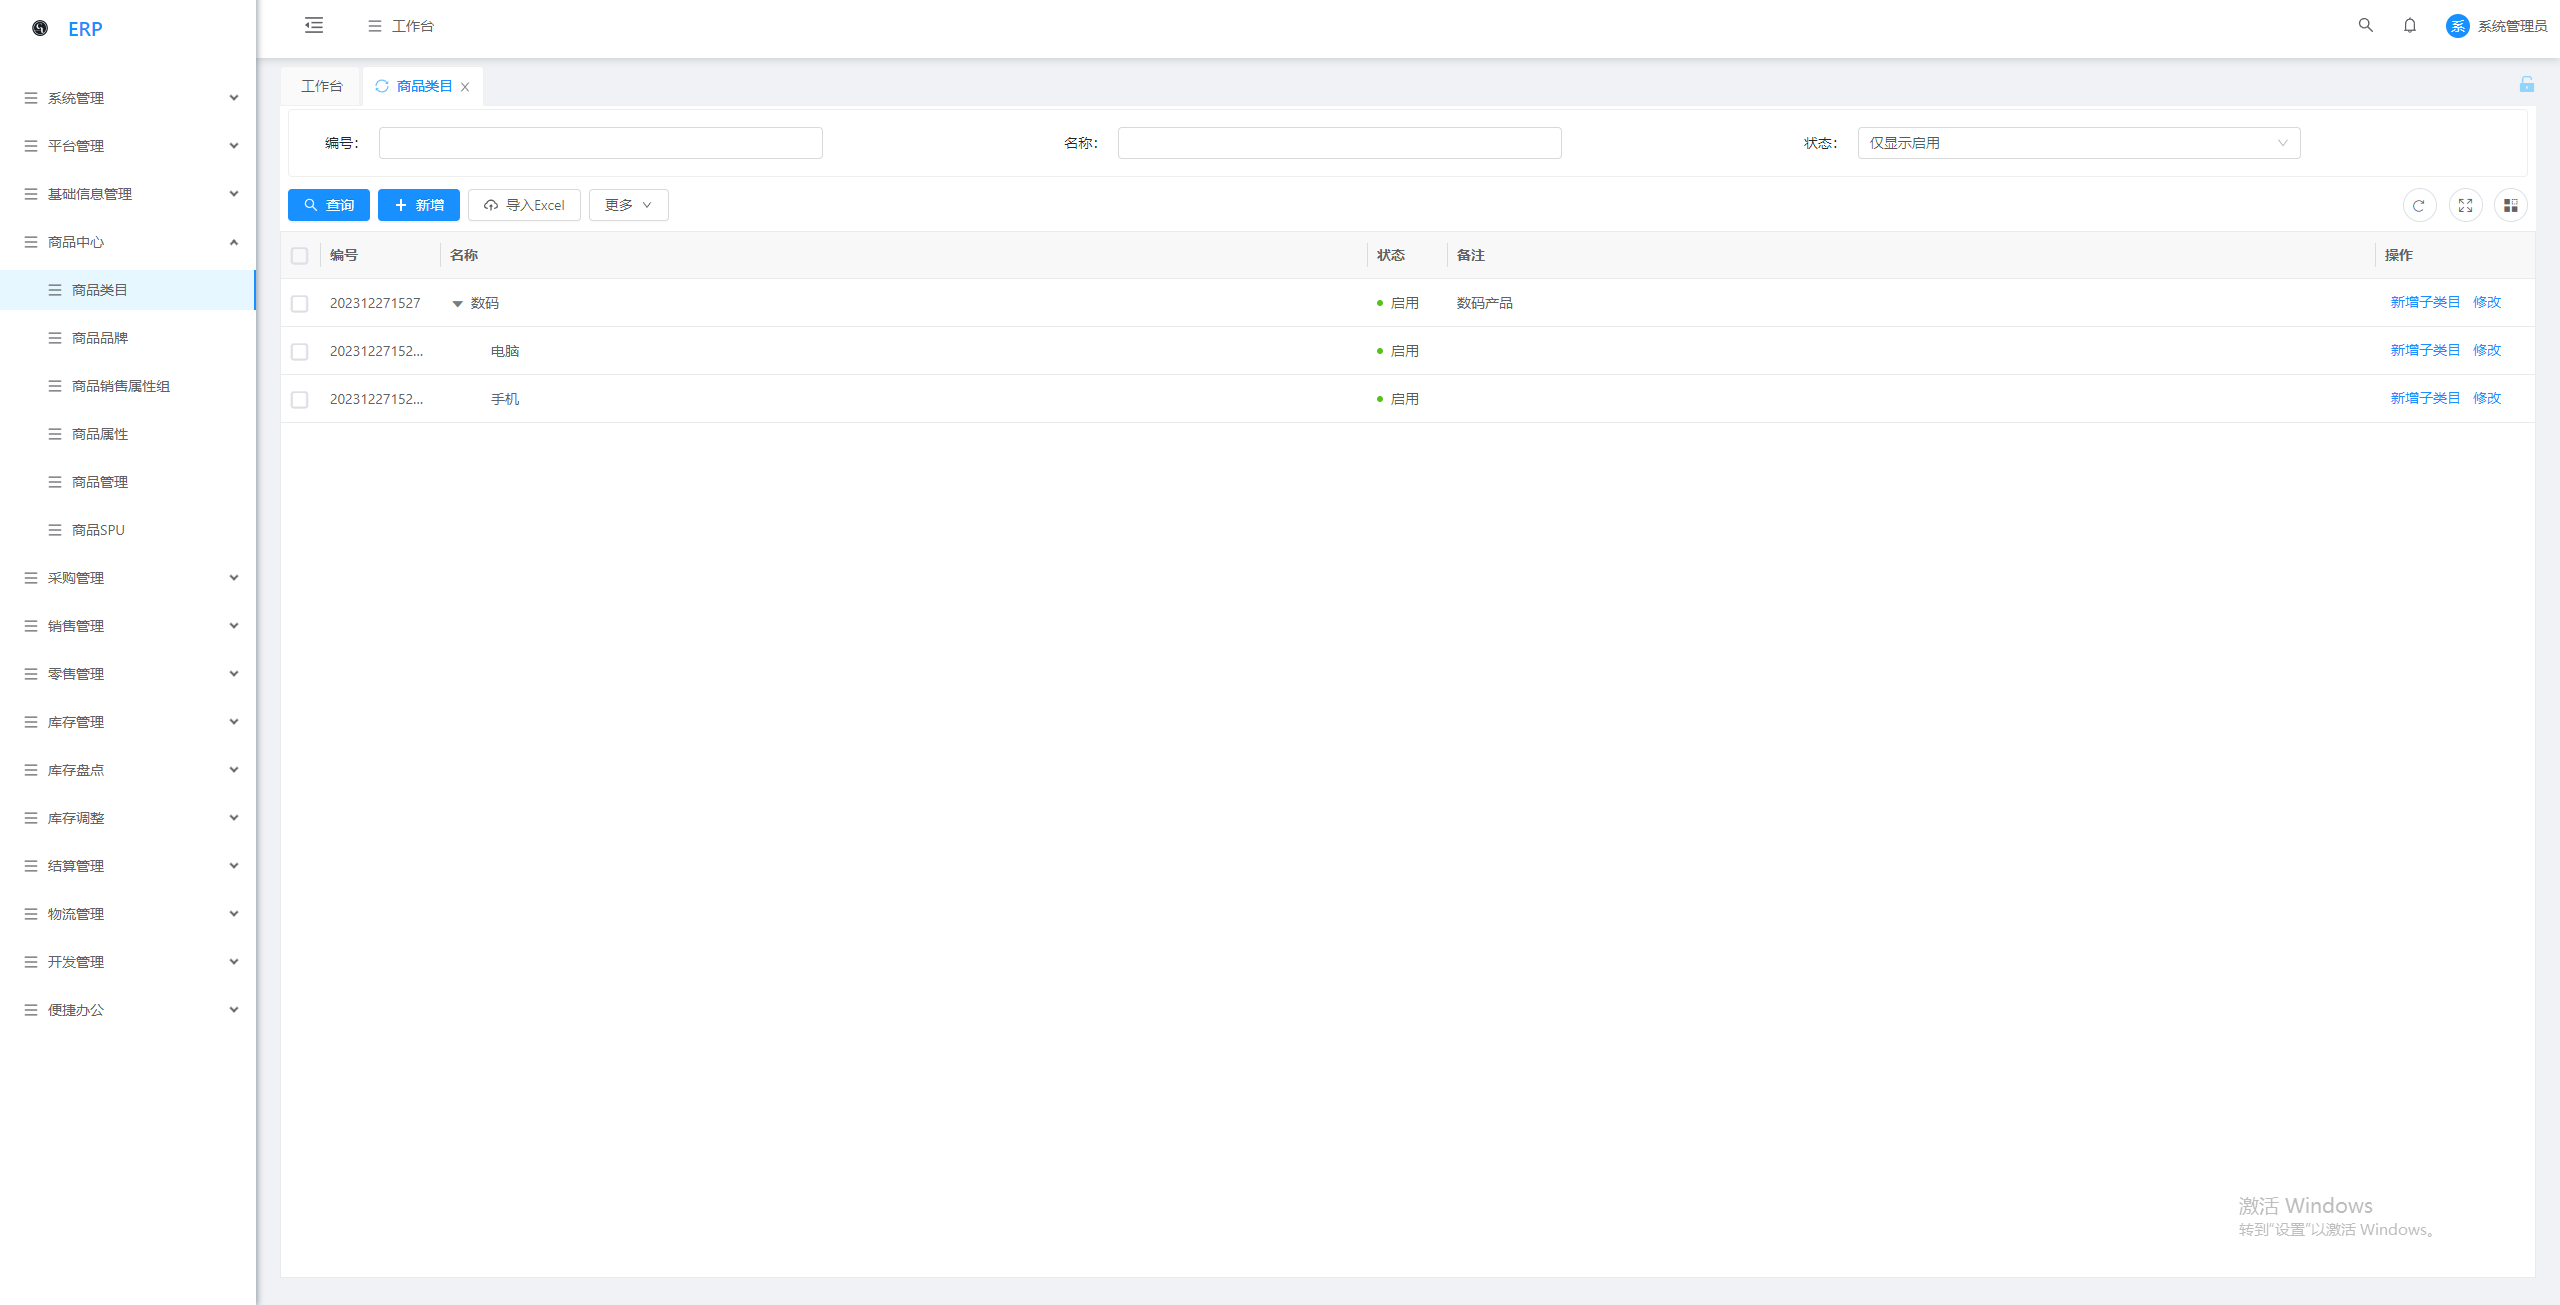Click the list icon beside 商品SPU

click(x=55, y=530)
